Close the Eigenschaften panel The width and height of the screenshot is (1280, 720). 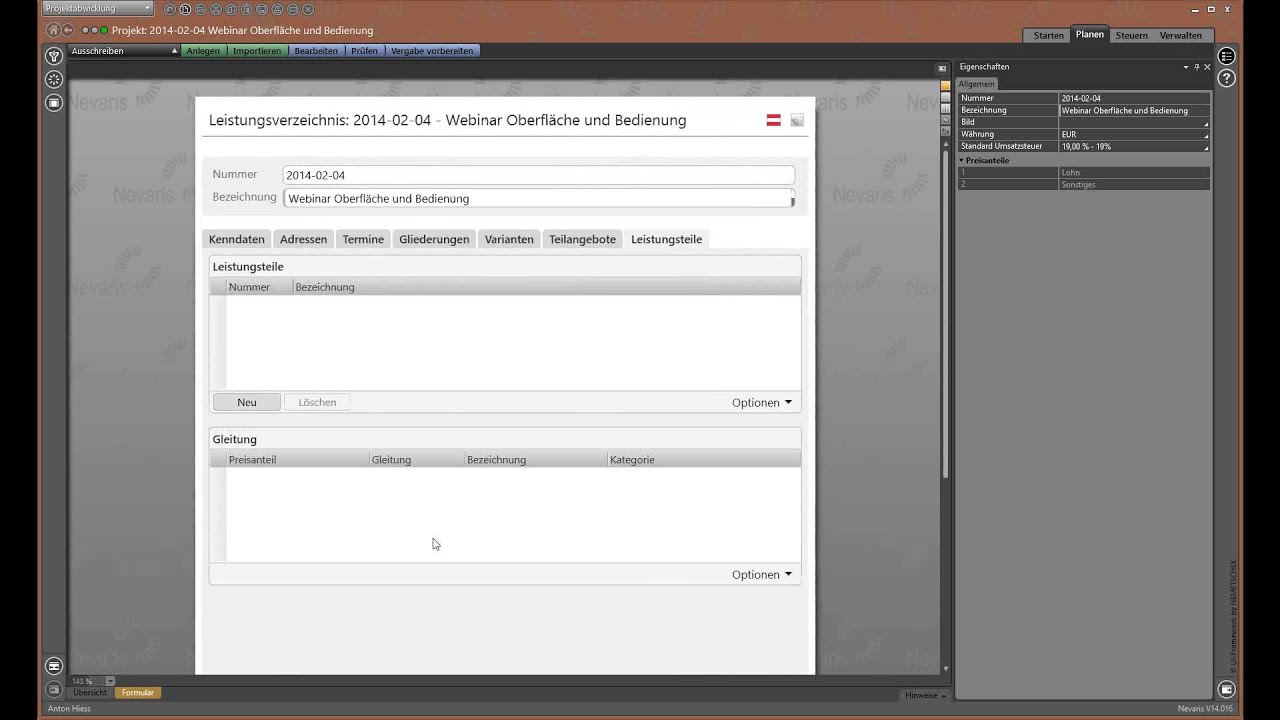[1207, 67]
